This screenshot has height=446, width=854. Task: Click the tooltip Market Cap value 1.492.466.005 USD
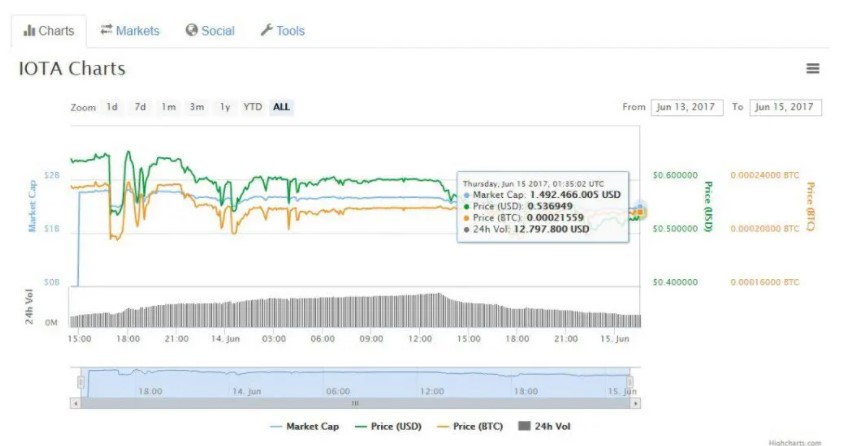[x=575, y=195]
